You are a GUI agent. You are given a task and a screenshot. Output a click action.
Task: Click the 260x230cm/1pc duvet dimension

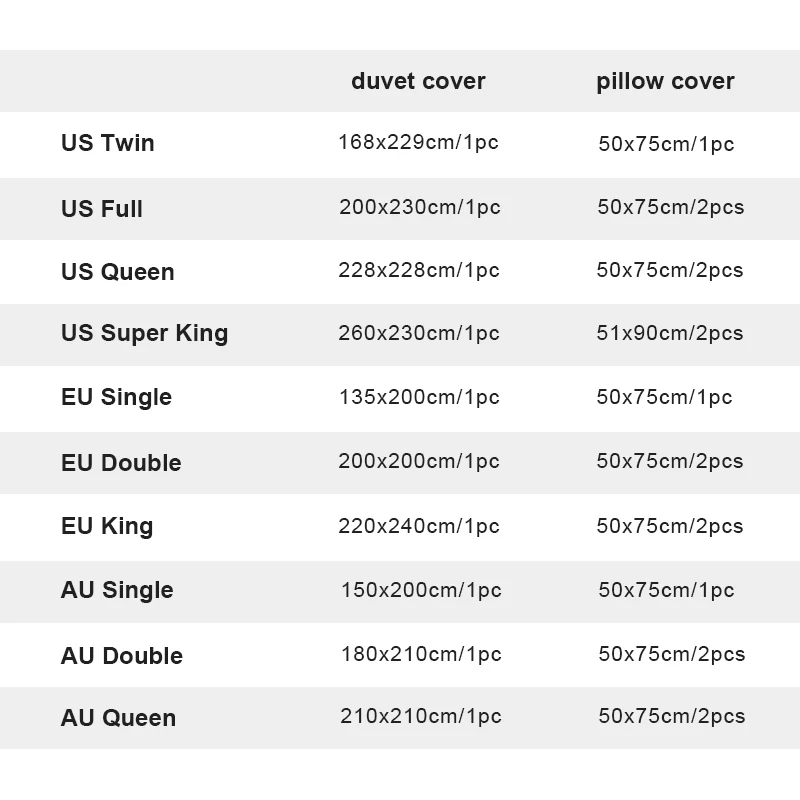pos(419,333)
